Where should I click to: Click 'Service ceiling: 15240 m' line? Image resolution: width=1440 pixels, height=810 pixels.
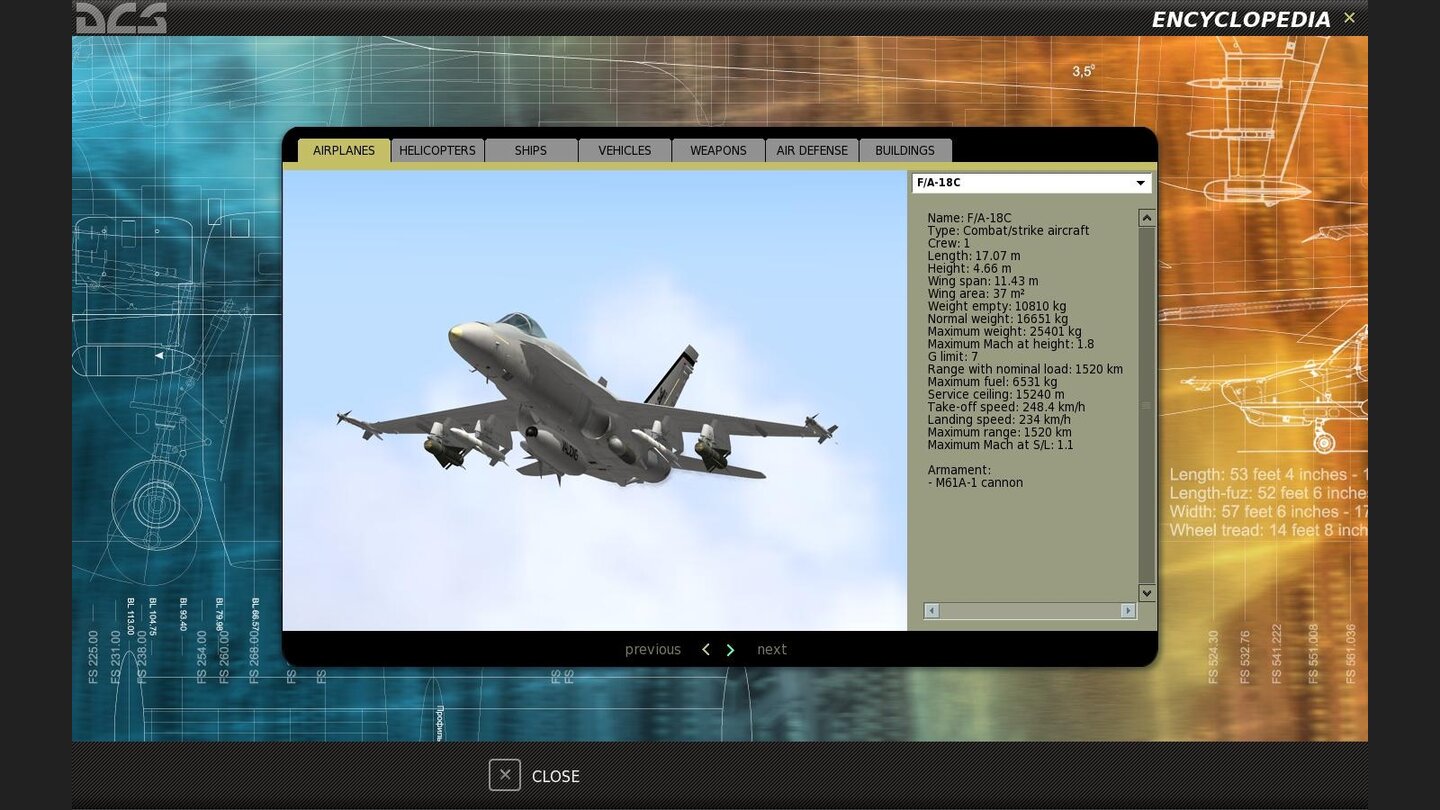996,395
